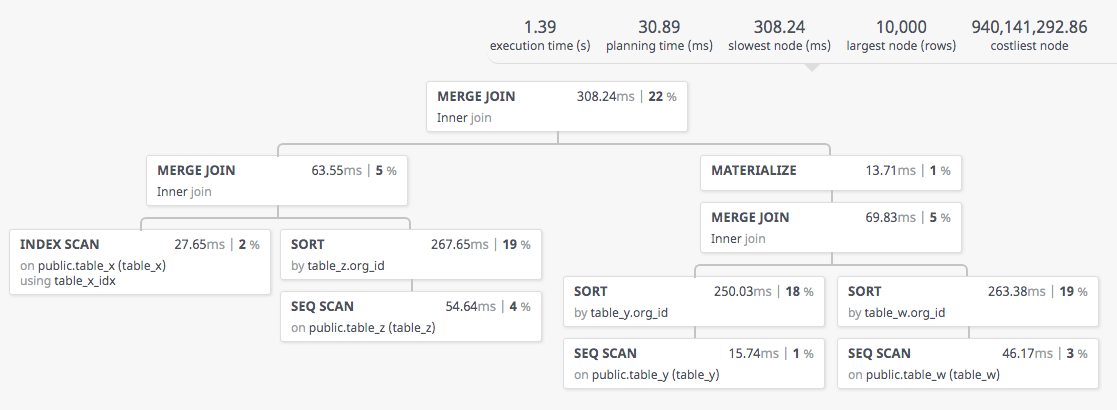Open the SORT node by table_y.org_id
This screenshot has width=1117, height=410.
(694, 301)
